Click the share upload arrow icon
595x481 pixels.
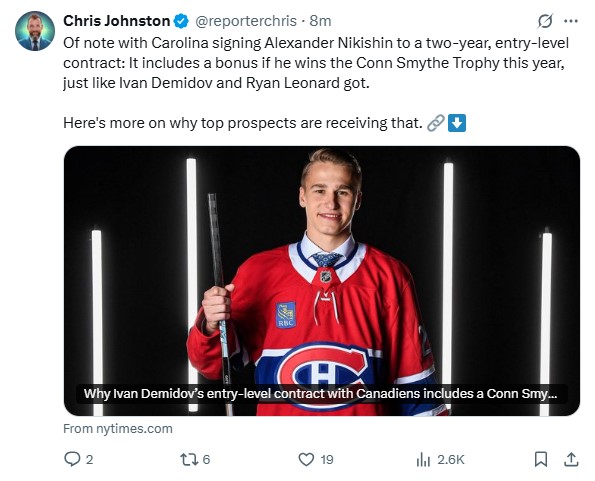(x=571, y=459)
